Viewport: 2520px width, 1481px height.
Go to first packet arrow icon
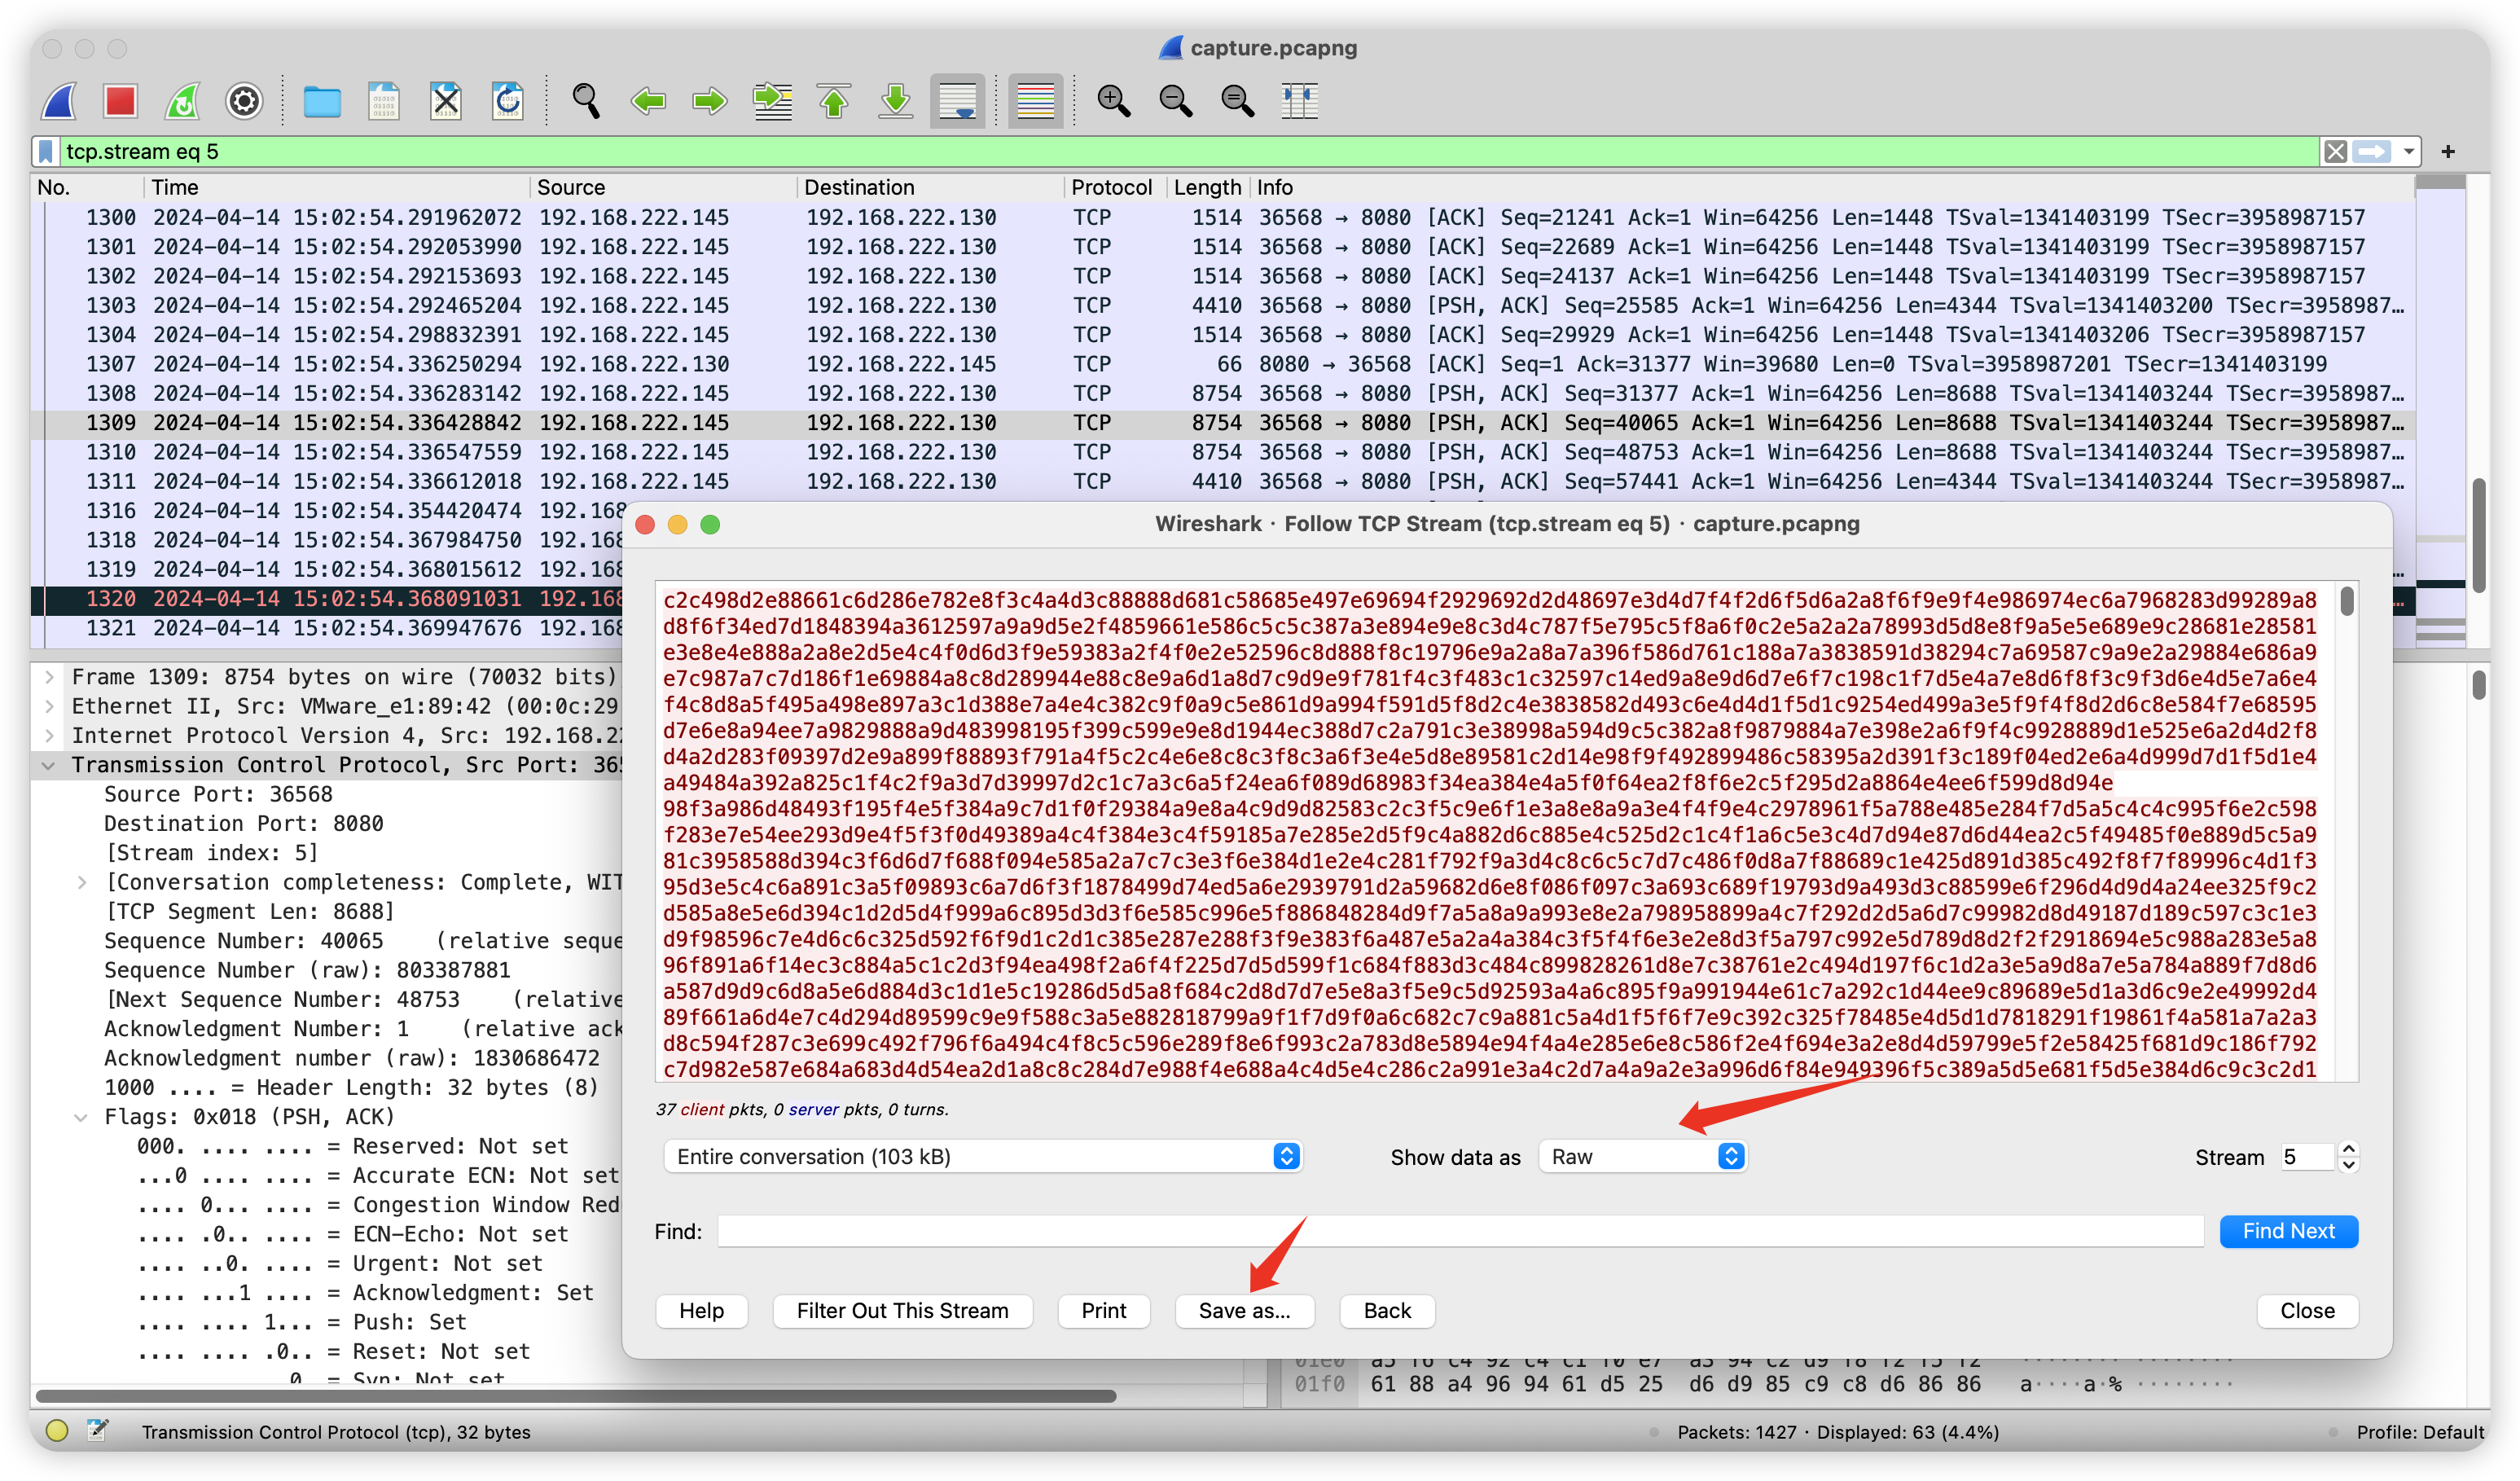pos(834,101)
